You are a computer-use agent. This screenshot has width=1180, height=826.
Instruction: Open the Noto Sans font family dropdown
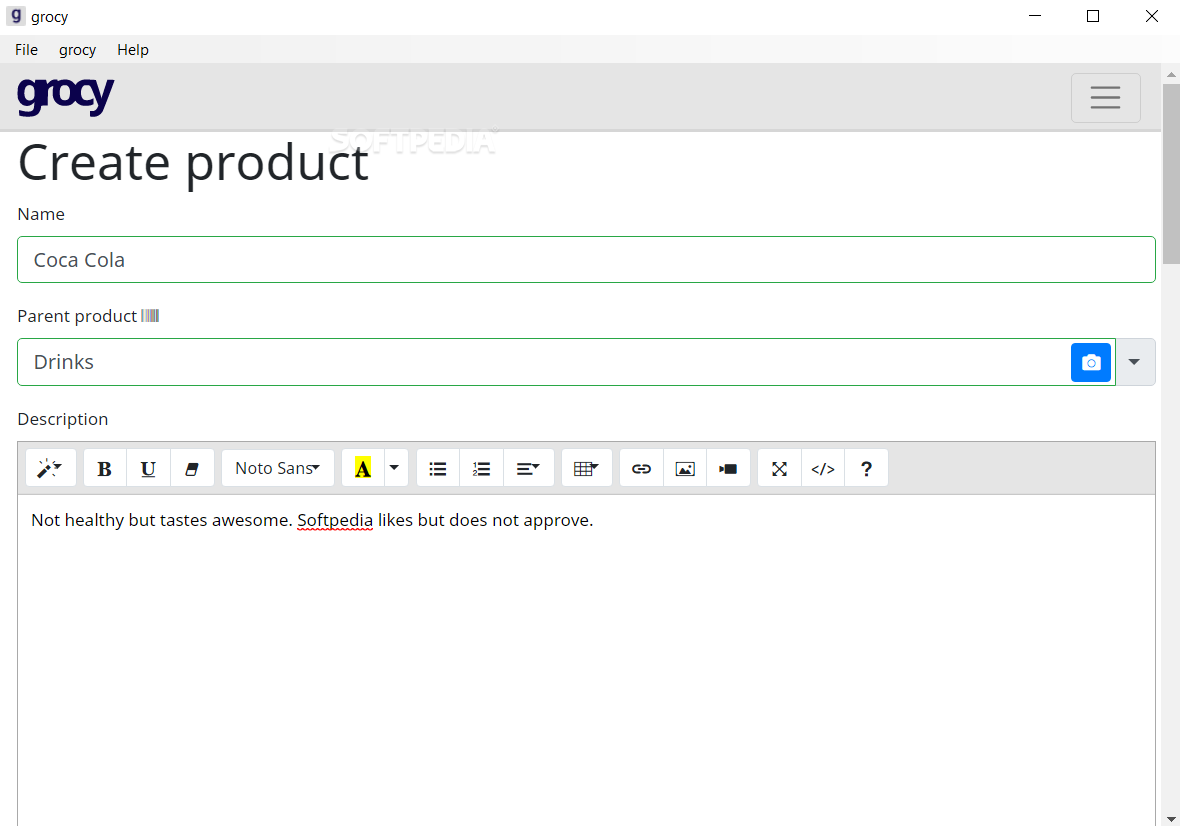click(x=278, y=468)
